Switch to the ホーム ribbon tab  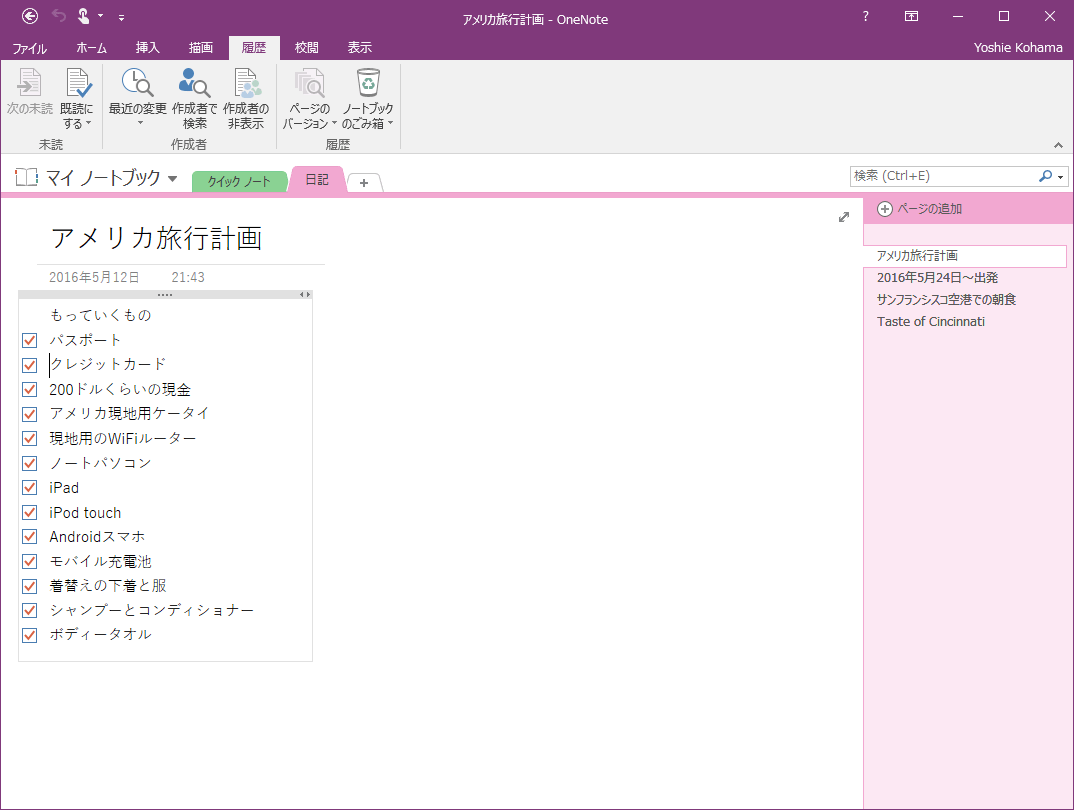92,48
